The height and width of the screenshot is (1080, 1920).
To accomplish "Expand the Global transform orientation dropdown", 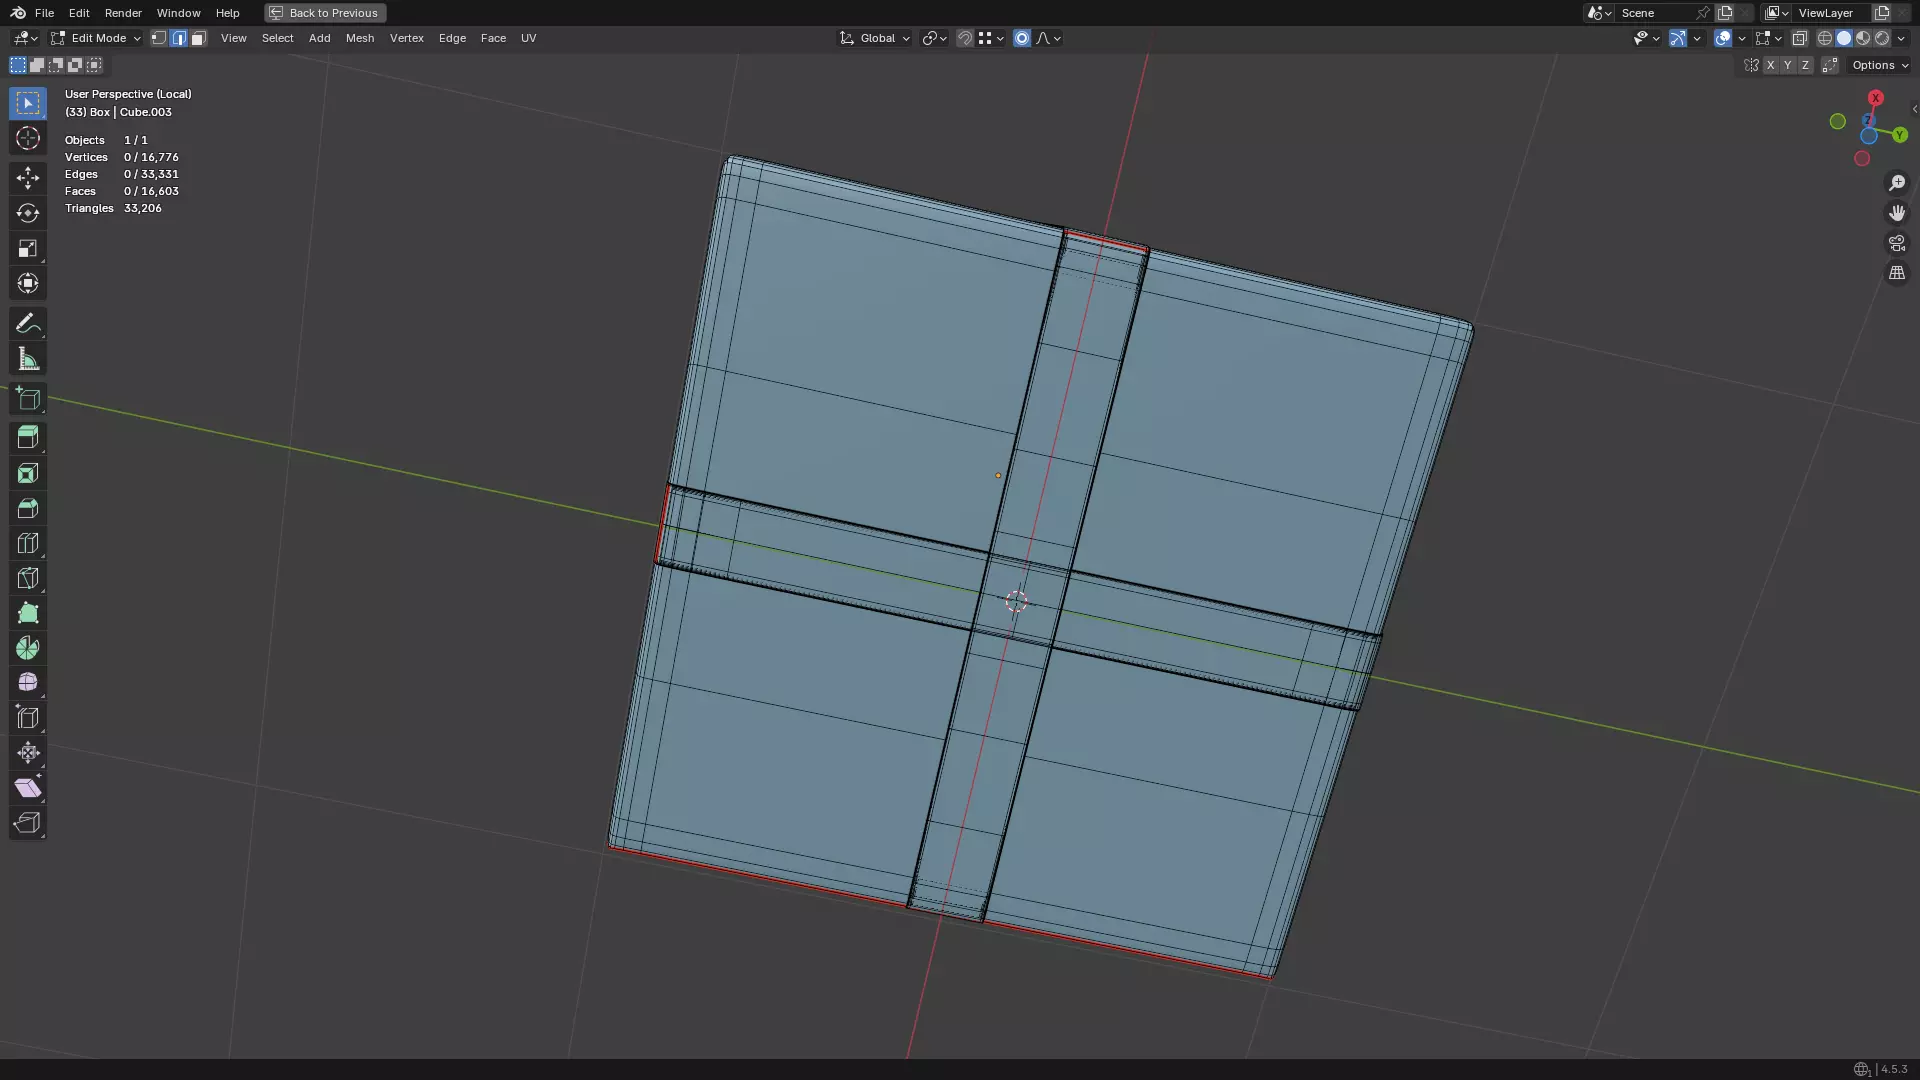I will pos(876,38).
